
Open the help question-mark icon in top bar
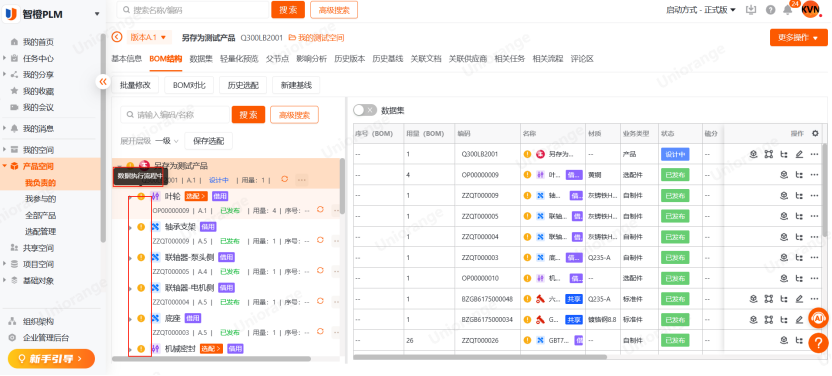point(770,10)
